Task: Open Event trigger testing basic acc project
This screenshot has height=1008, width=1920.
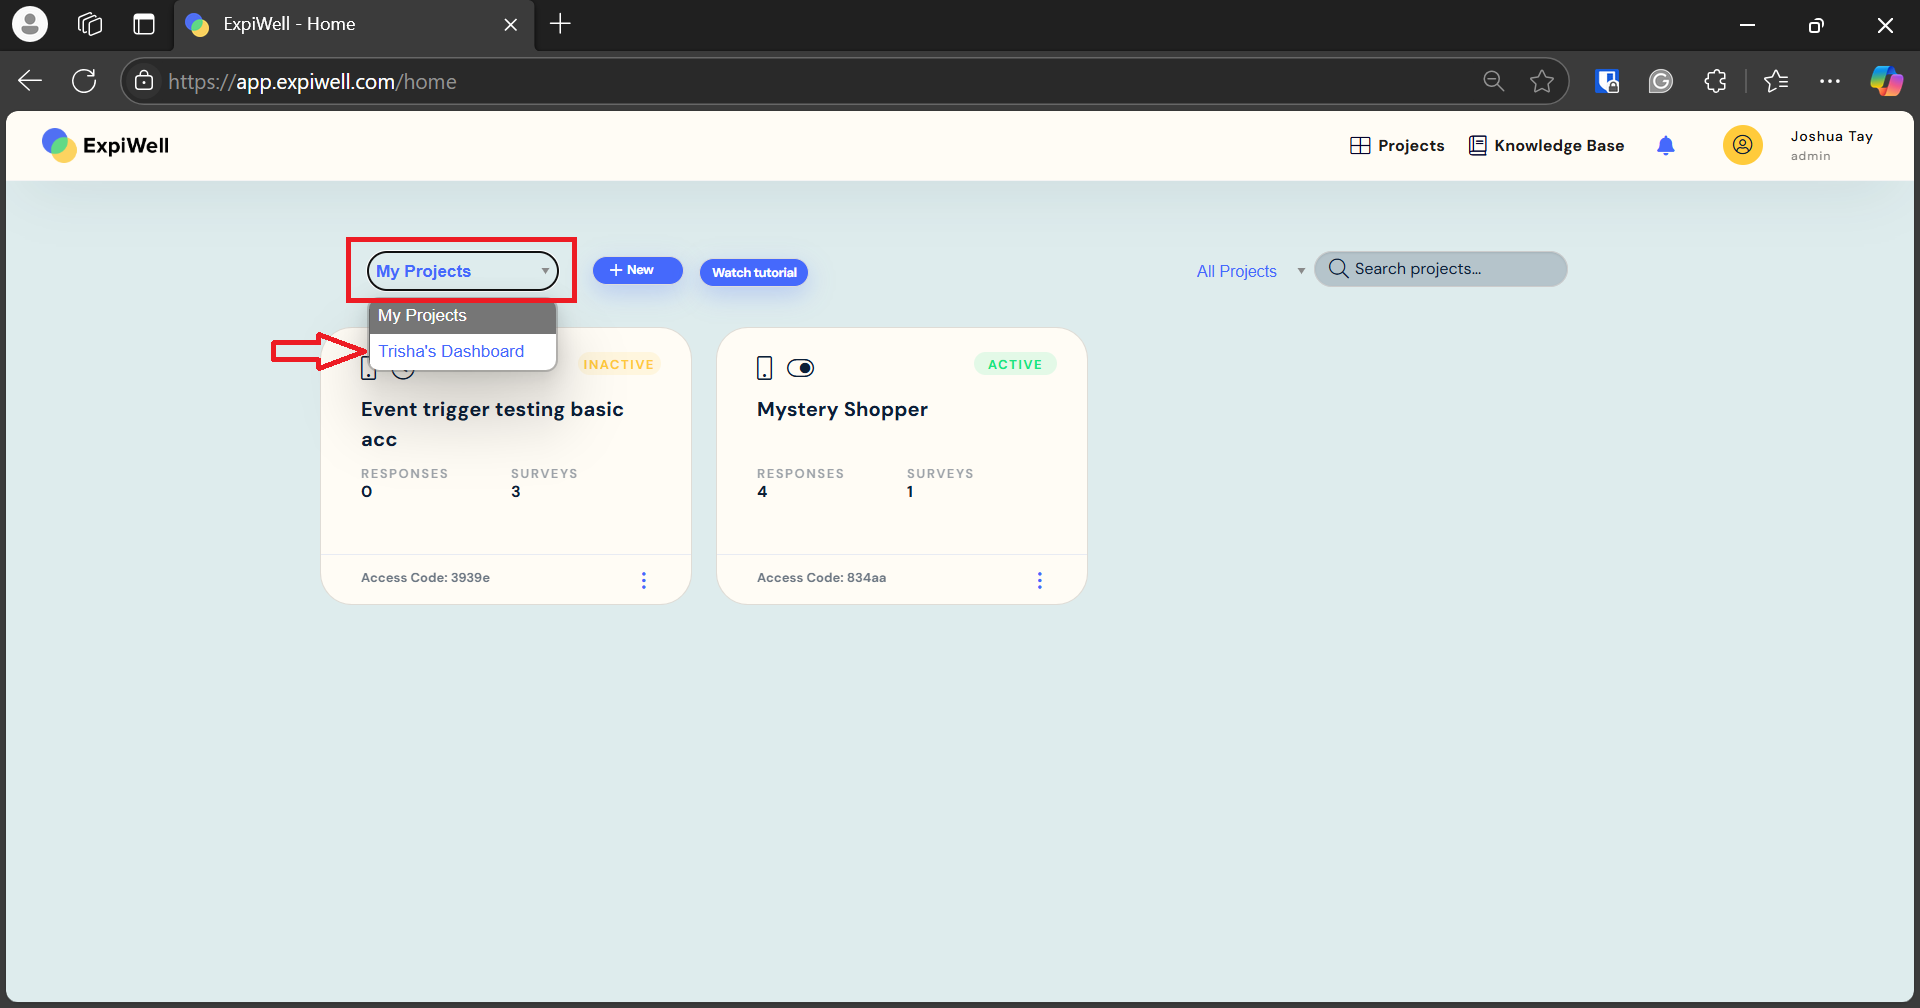Action: tap(492, 424)
